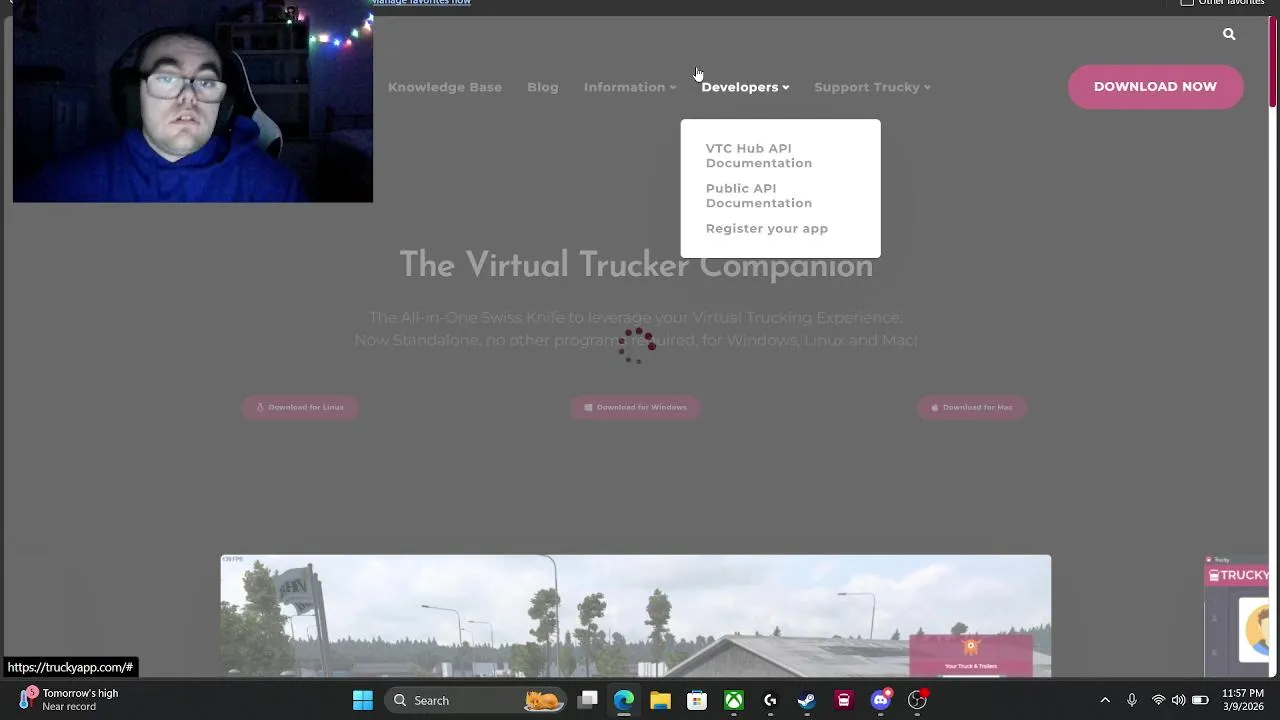This screenshot has height=720, width=1280.
Task: Switch to Microsoft Edge in taskbar
Action: [x=624, y=700]
